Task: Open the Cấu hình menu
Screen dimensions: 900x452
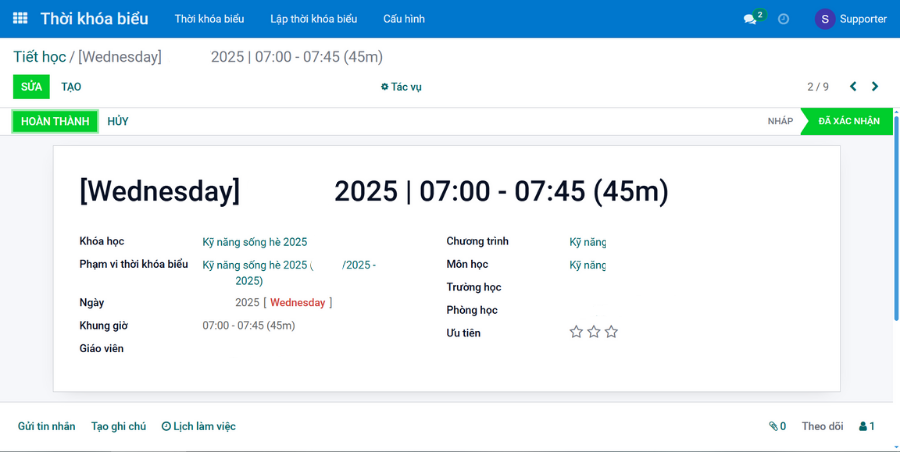Action: 403,19
